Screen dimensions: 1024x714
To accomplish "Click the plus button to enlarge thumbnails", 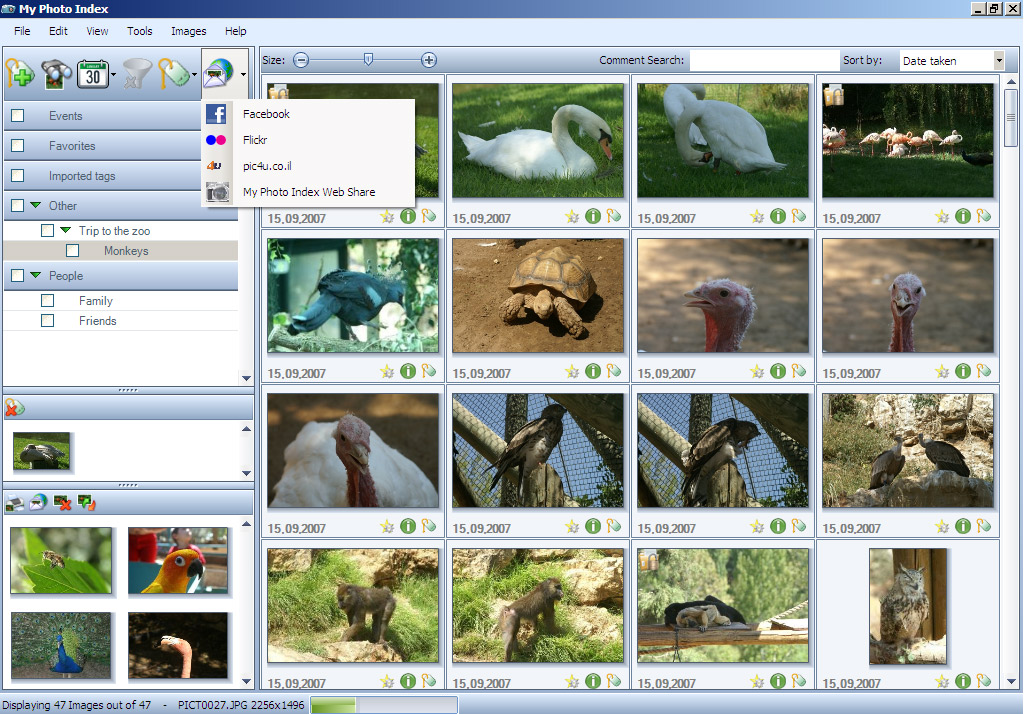I will pyautogui.click(x=428, y=60).
